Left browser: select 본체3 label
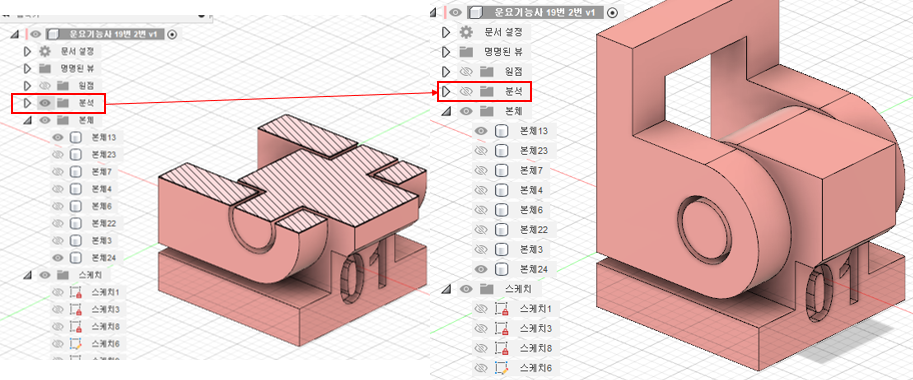This screenshot has height=380, width=913. [x=101, y=240]
